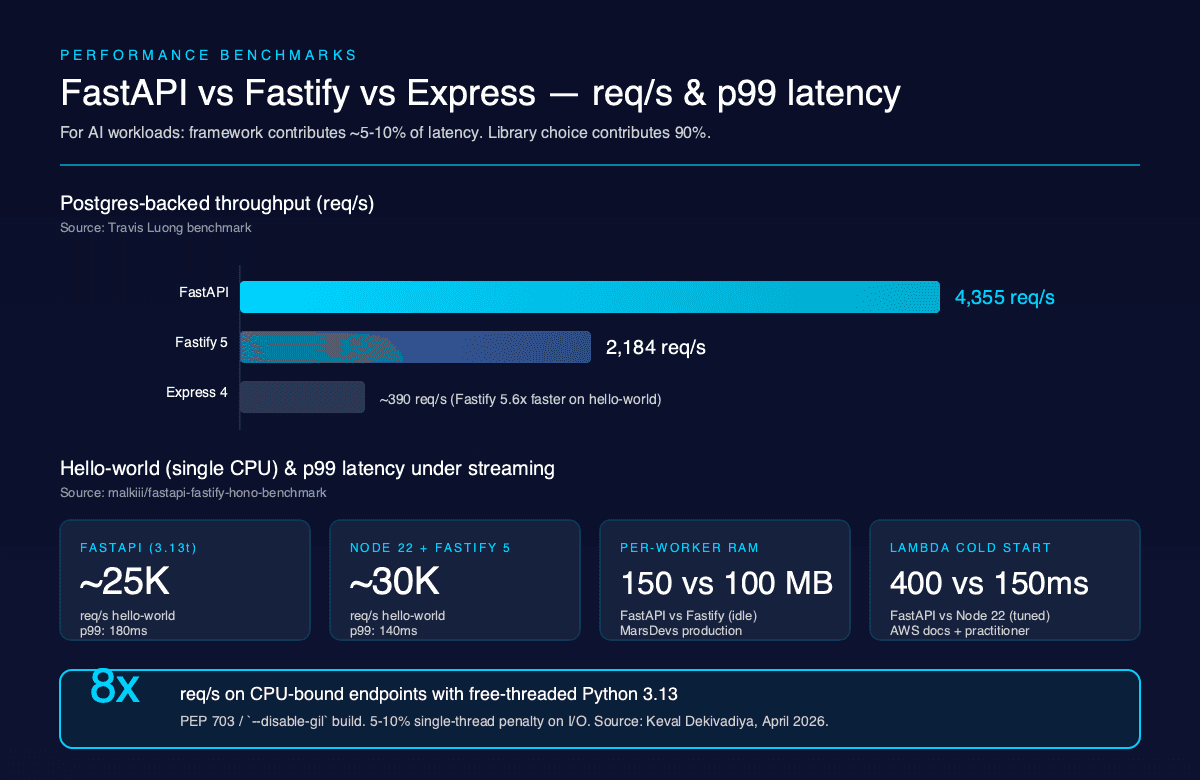Click the '~25K' value

(124, 582)
